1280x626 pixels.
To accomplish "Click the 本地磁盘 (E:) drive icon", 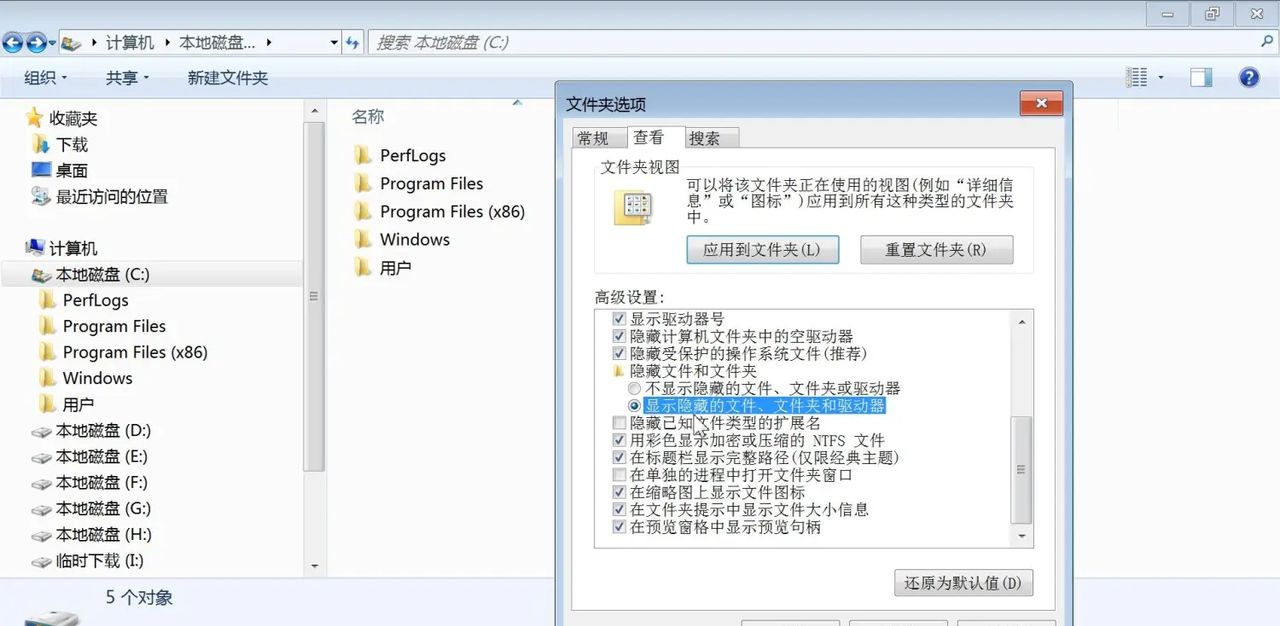I will coord(41,457).
